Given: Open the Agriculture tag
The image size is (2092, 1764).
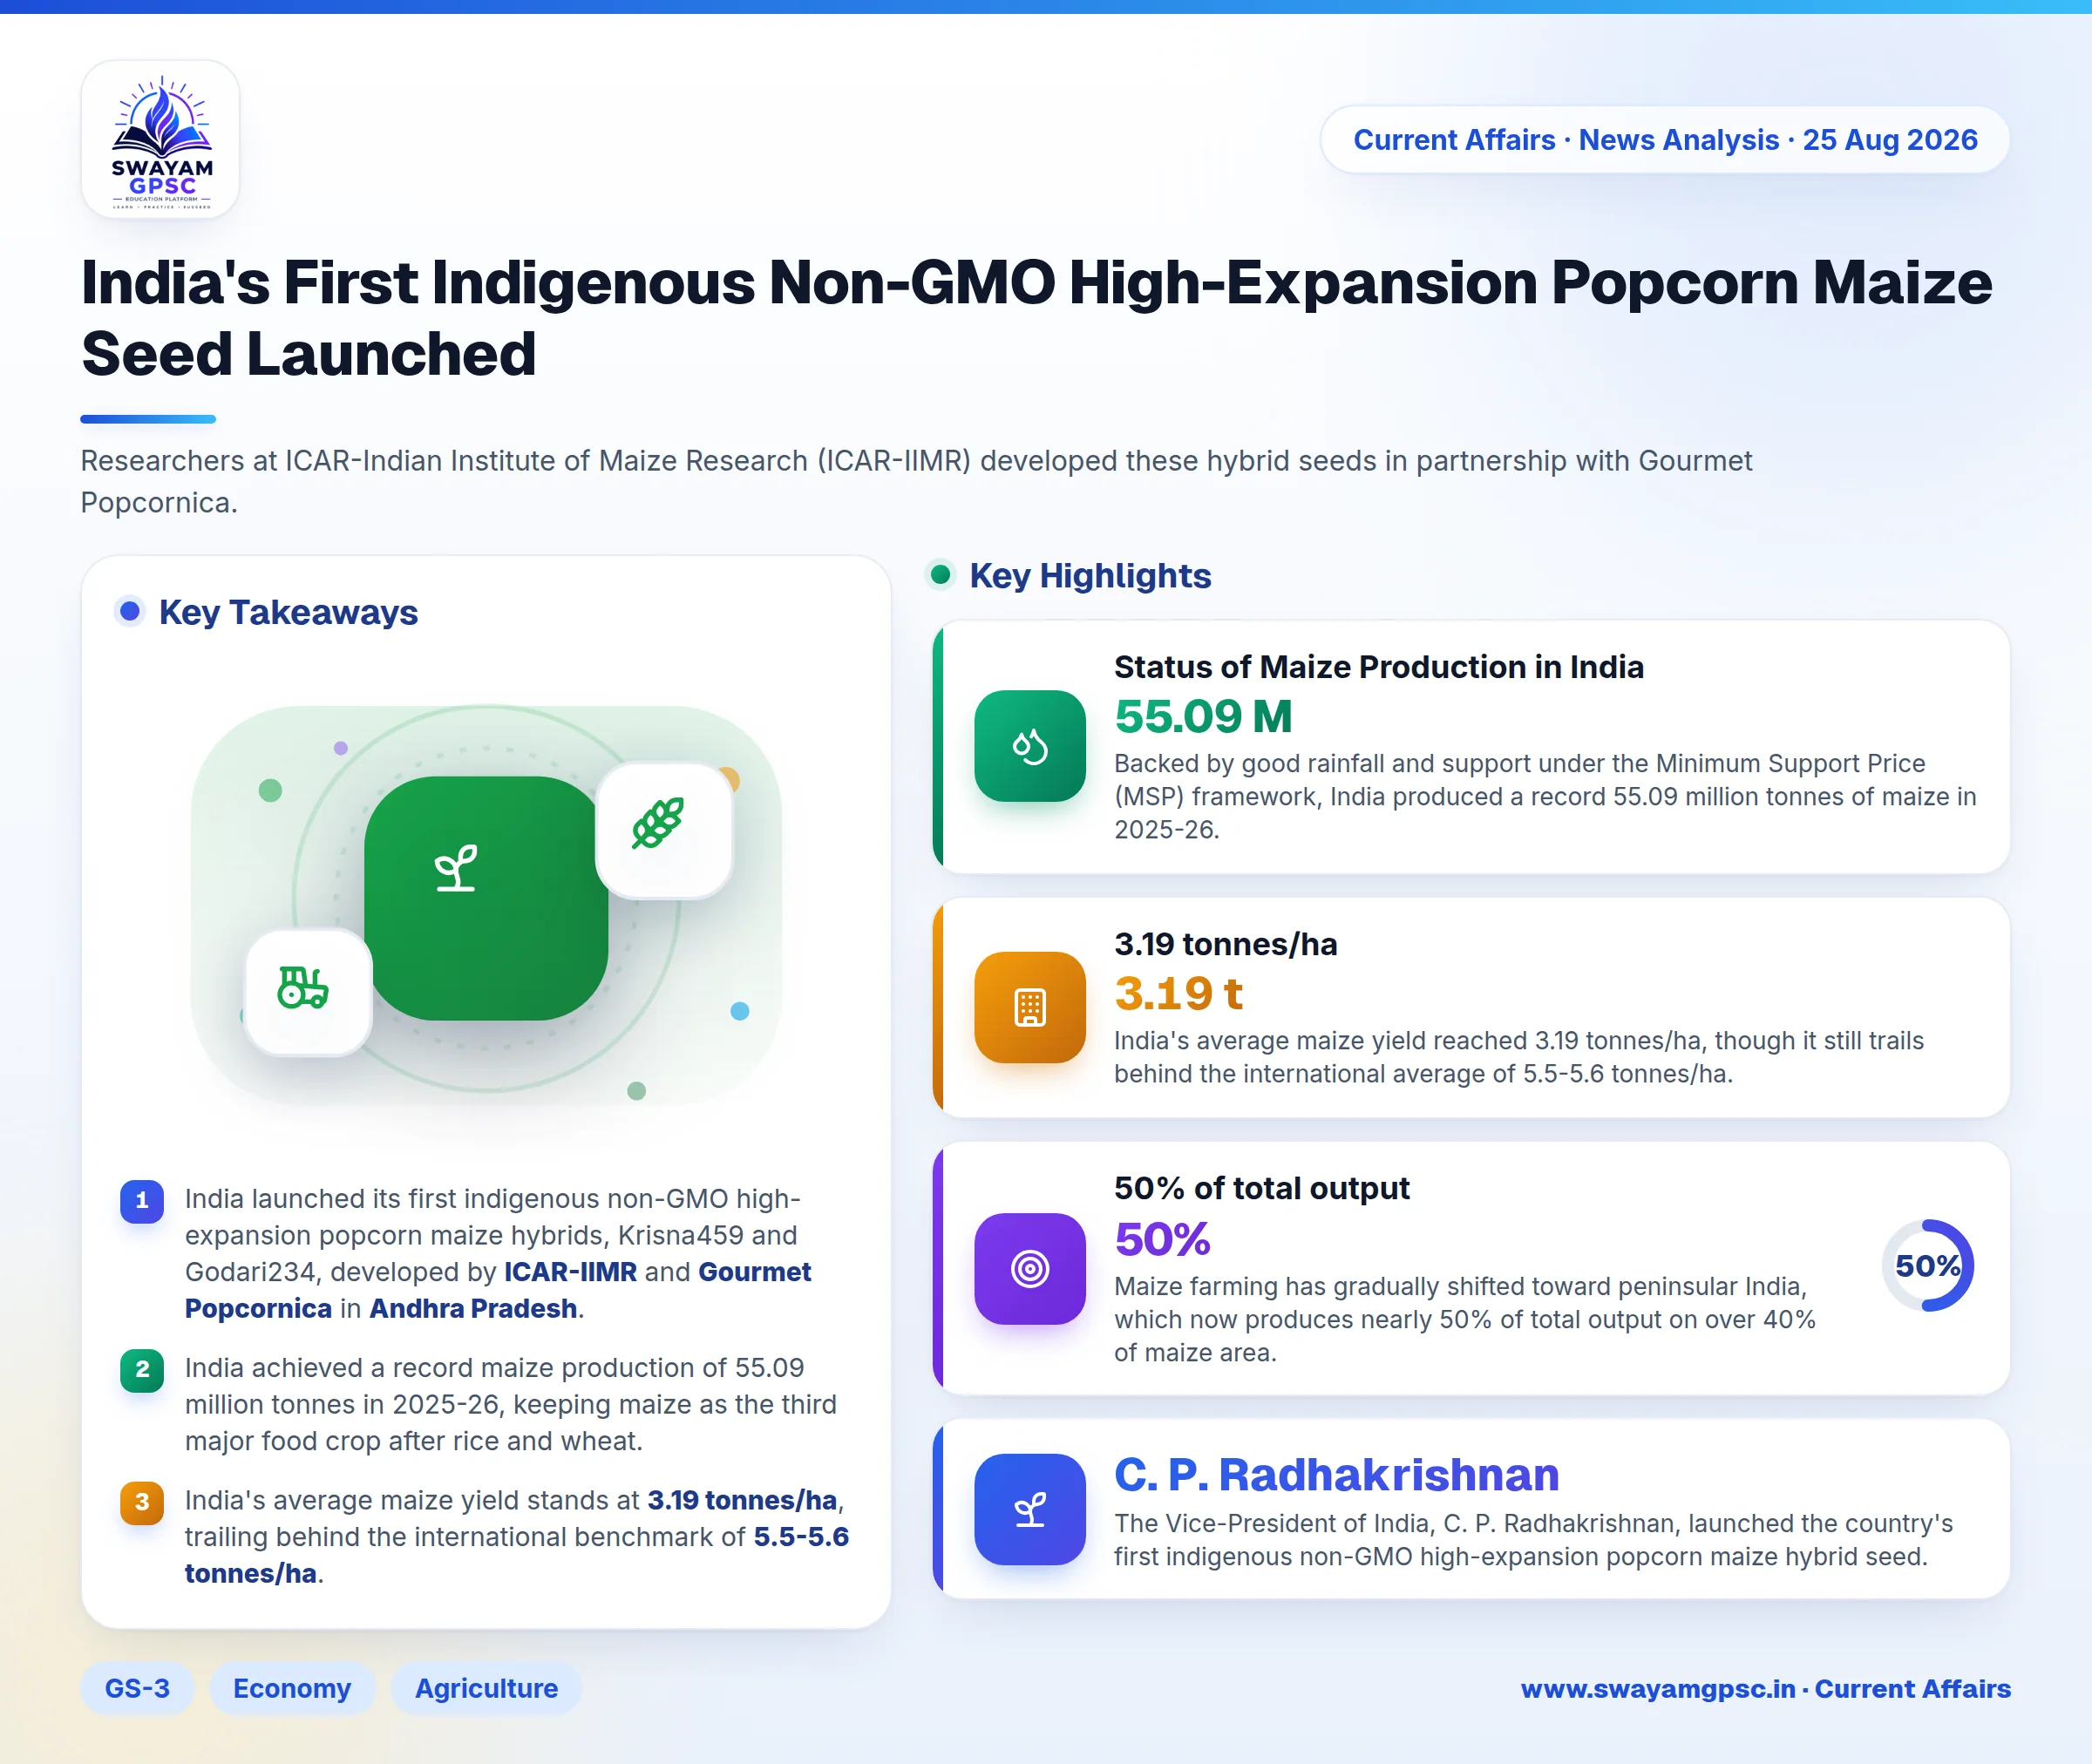Looking at the screenshot, I should [486, 1688].
